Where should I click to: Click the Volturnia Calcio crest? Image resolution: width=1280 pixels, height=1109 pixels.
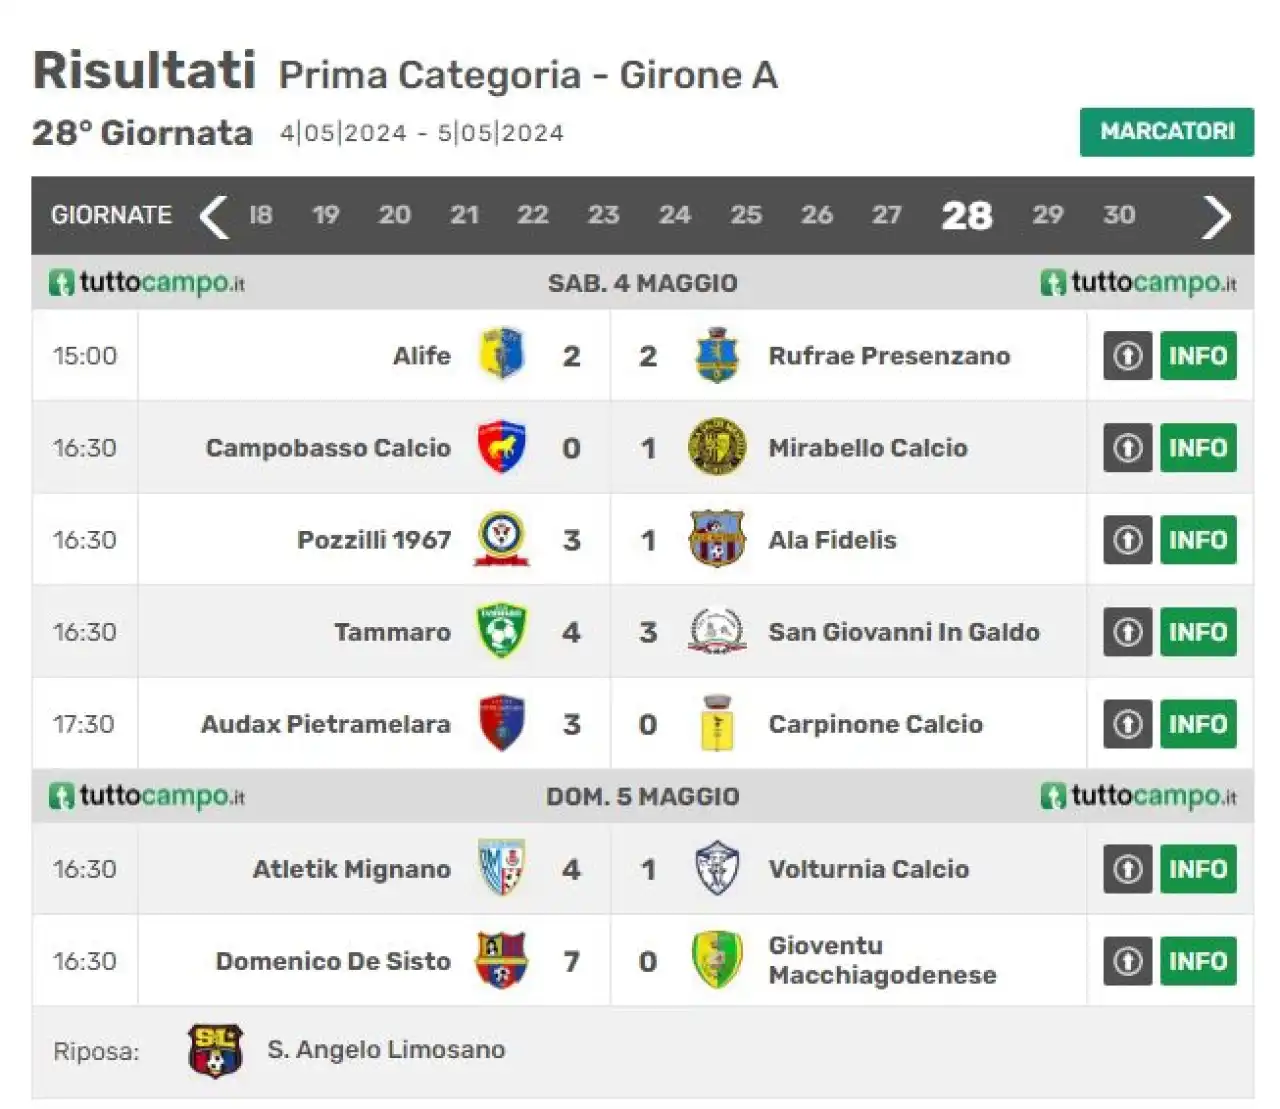pos(717,868)
